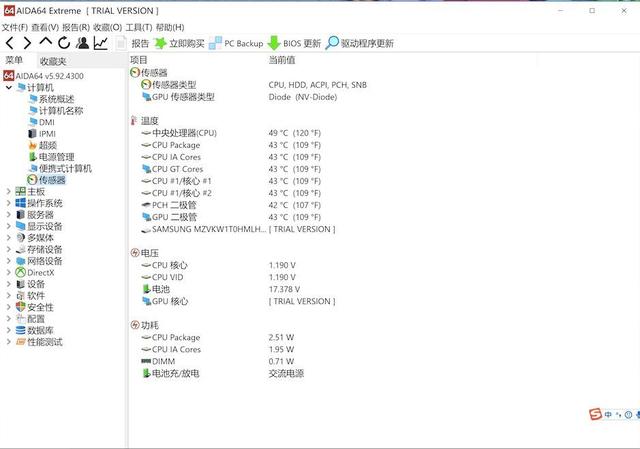The width and height of the screenshot is (640, 449).
Task: Select 传感器 in the tree
Action: click(47, 180)
